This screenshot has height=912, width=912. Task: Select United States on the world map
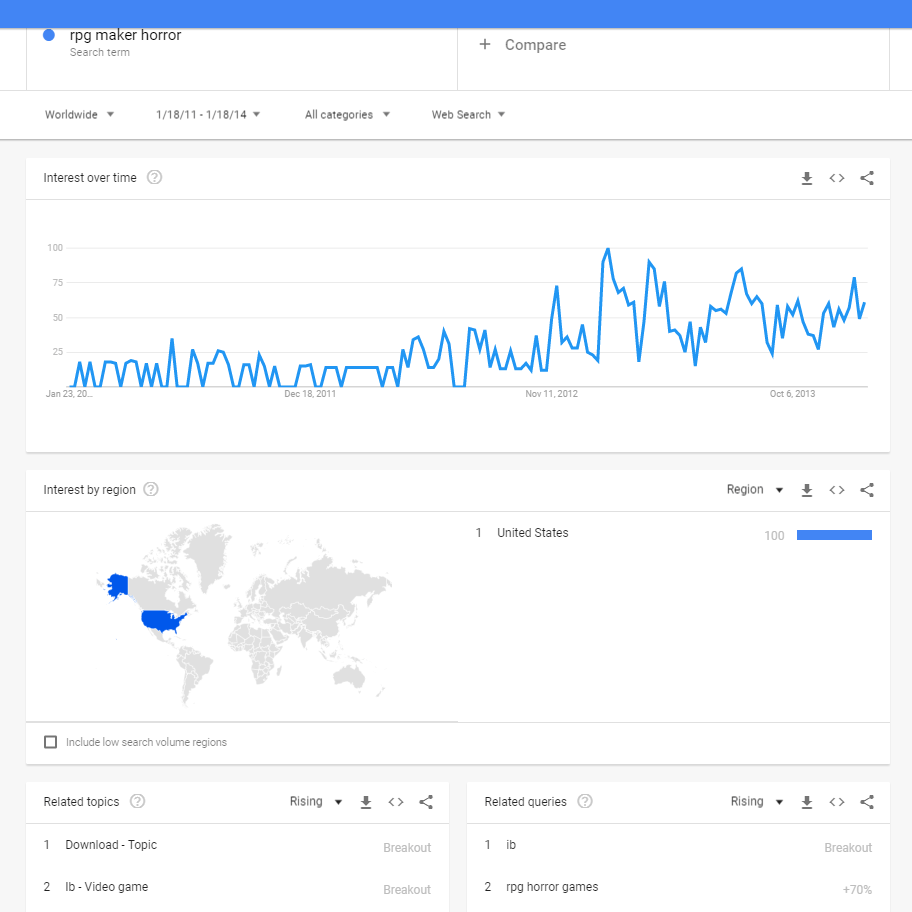162,622
